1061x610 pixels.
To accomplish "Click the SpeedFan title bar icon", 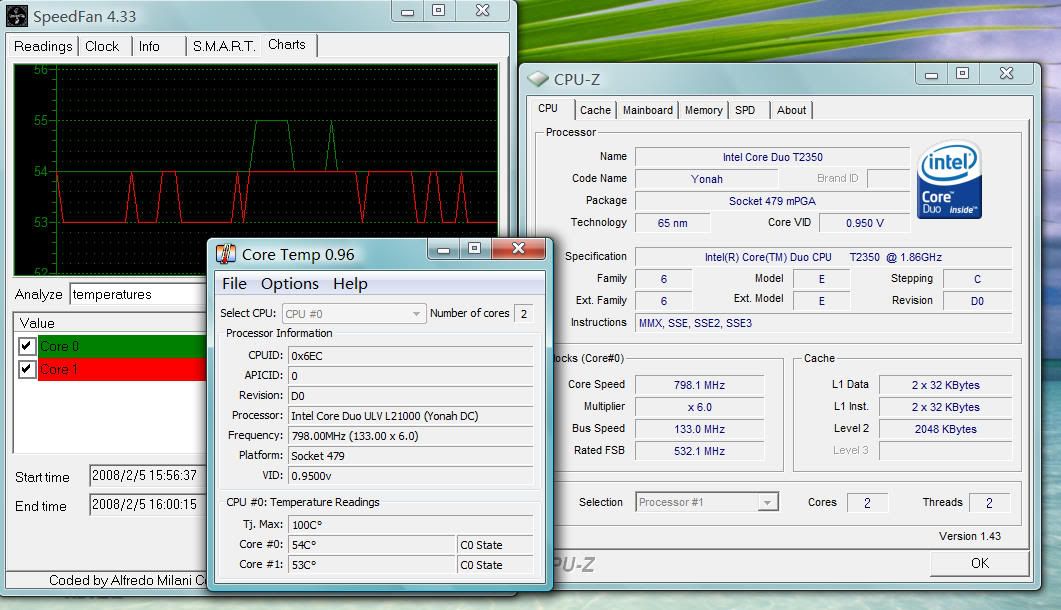I will (17, 16).
